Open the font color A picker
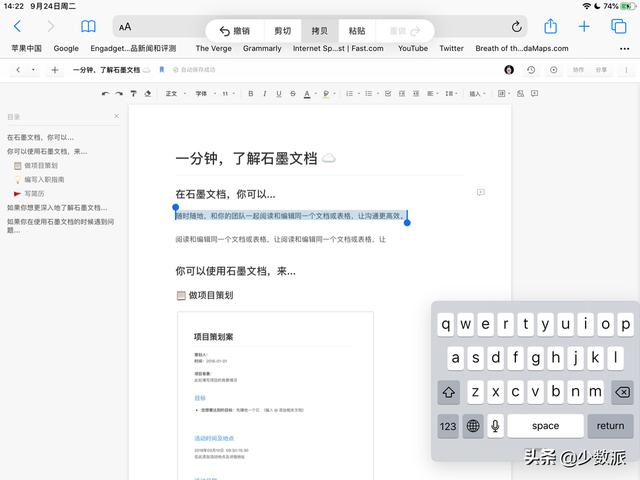The height and width of the screenshot is (480, 640). pyautogui.click(x=307, y=94)
